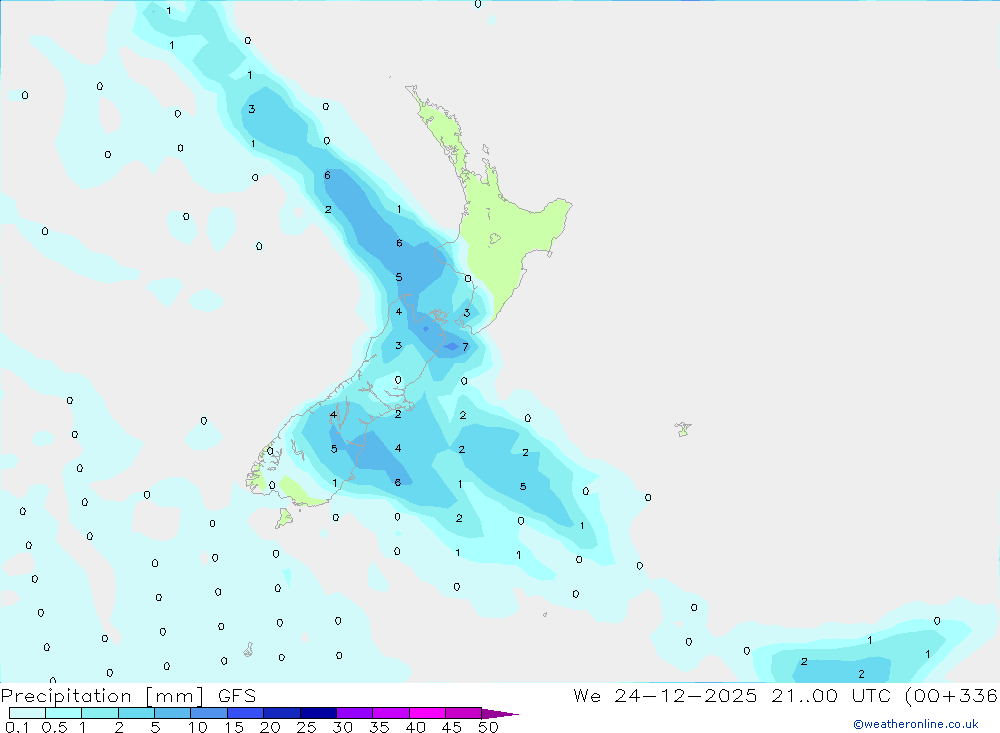Click the '25' legend scale label
This screenshot has width=1000, height=733.
(306, 727)
